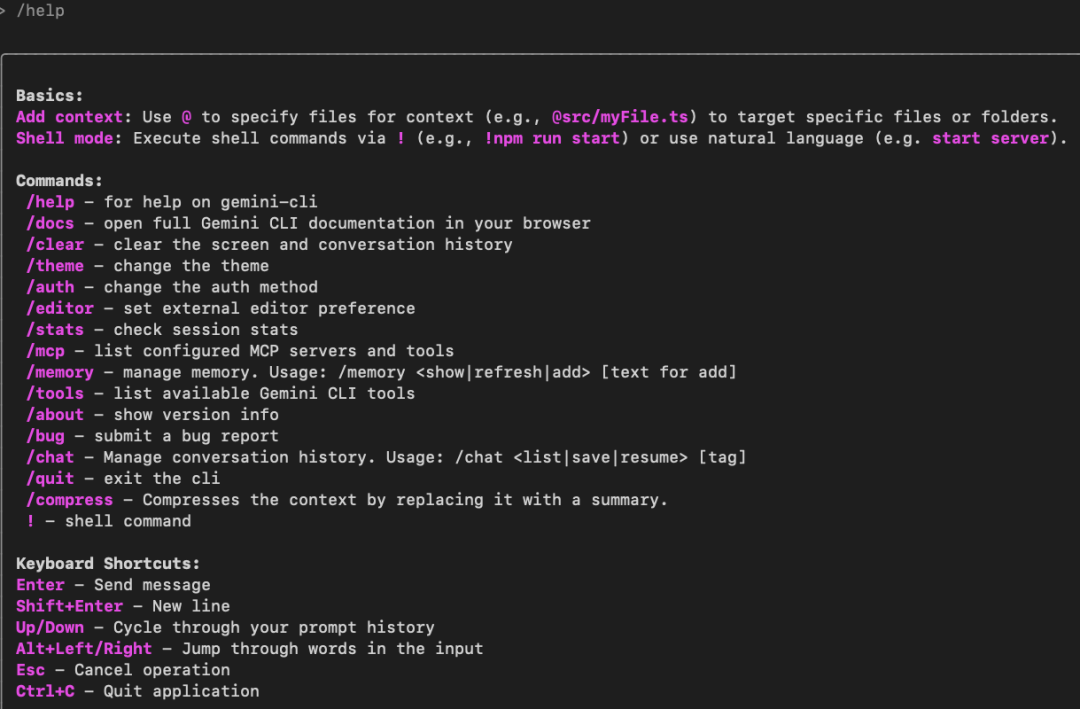Click the typed /help prompt line
The height and width of the screenshot is (709, 1080).
40,11
